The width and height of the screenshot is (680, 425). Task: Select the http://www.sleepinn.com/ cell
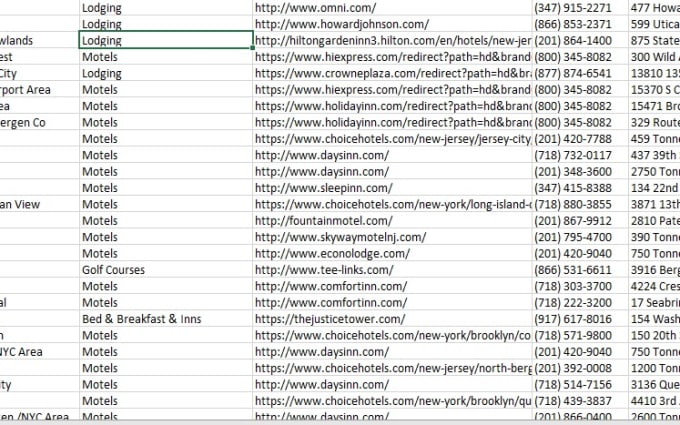coord(392,188)
